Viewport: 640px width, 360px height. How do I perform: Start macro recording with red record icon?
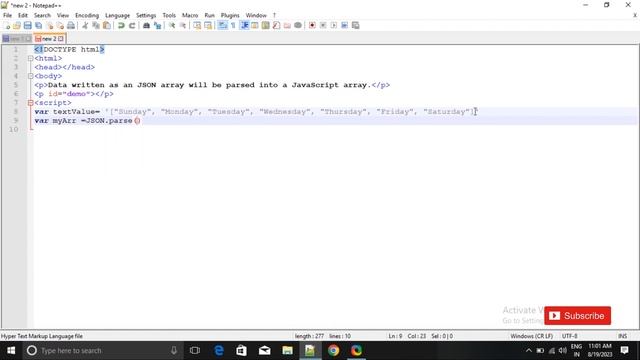[x=312, y=25]
